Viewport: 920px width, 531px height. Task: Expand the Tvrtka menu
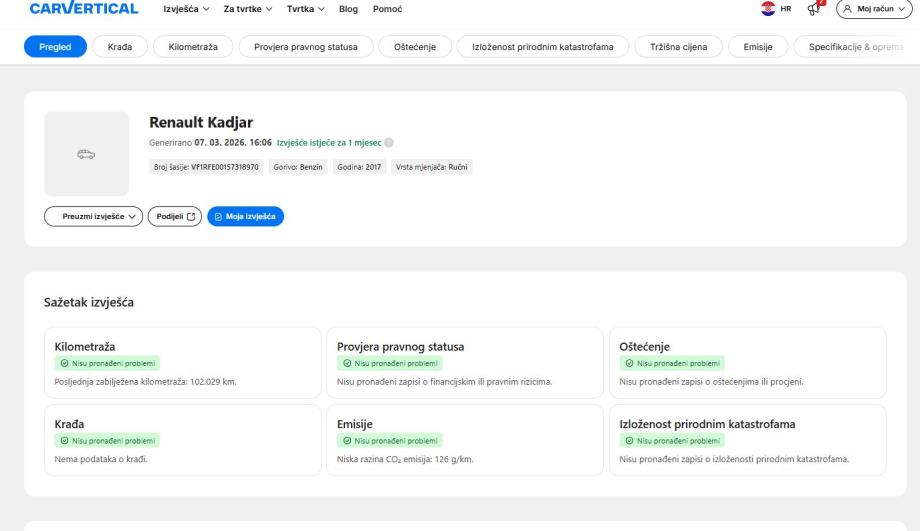point(306,9)
